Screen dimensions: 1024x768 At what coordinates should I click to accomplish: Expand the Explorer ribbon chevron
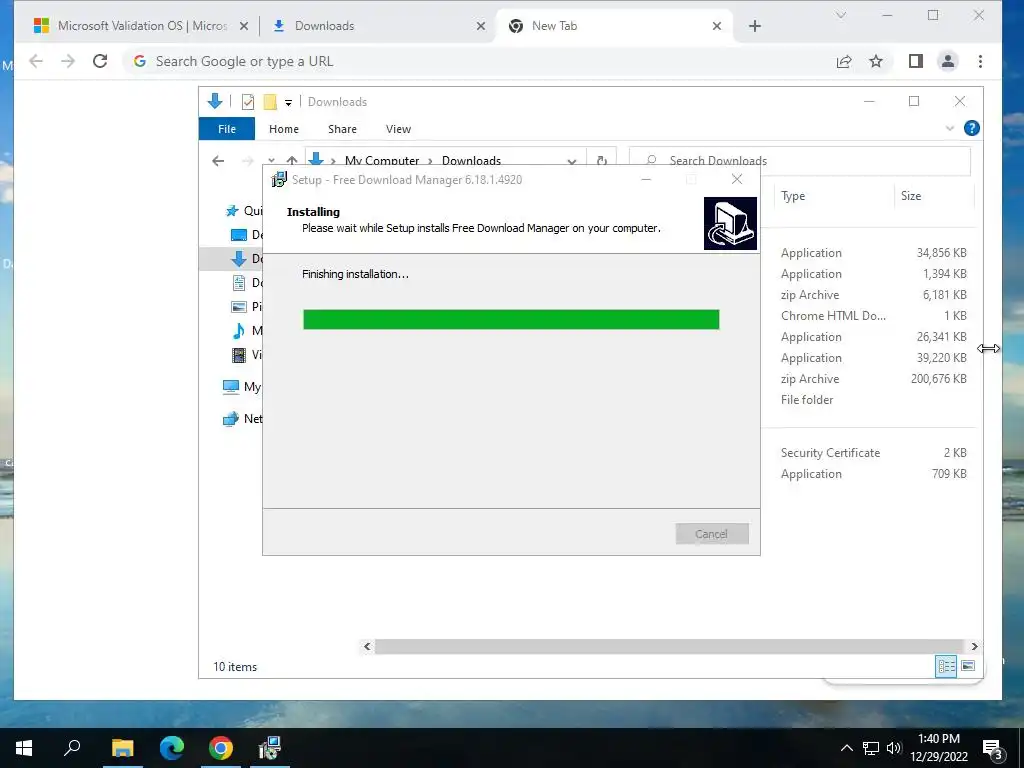[x=950, y=129]
